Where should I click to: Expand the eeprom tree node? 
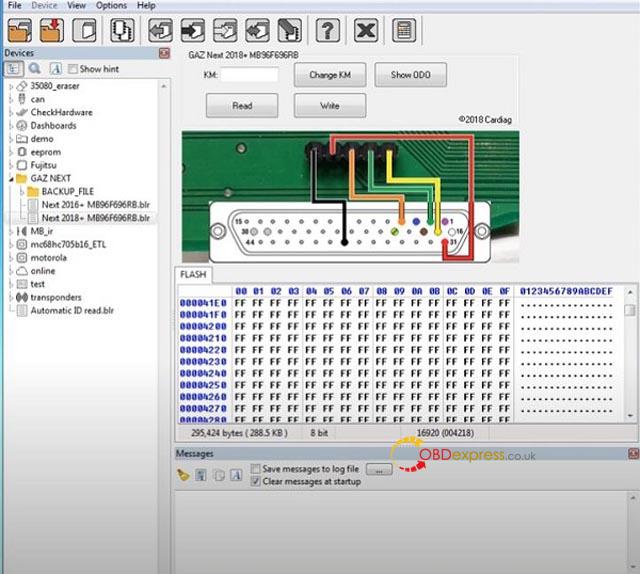coord(11,152)
